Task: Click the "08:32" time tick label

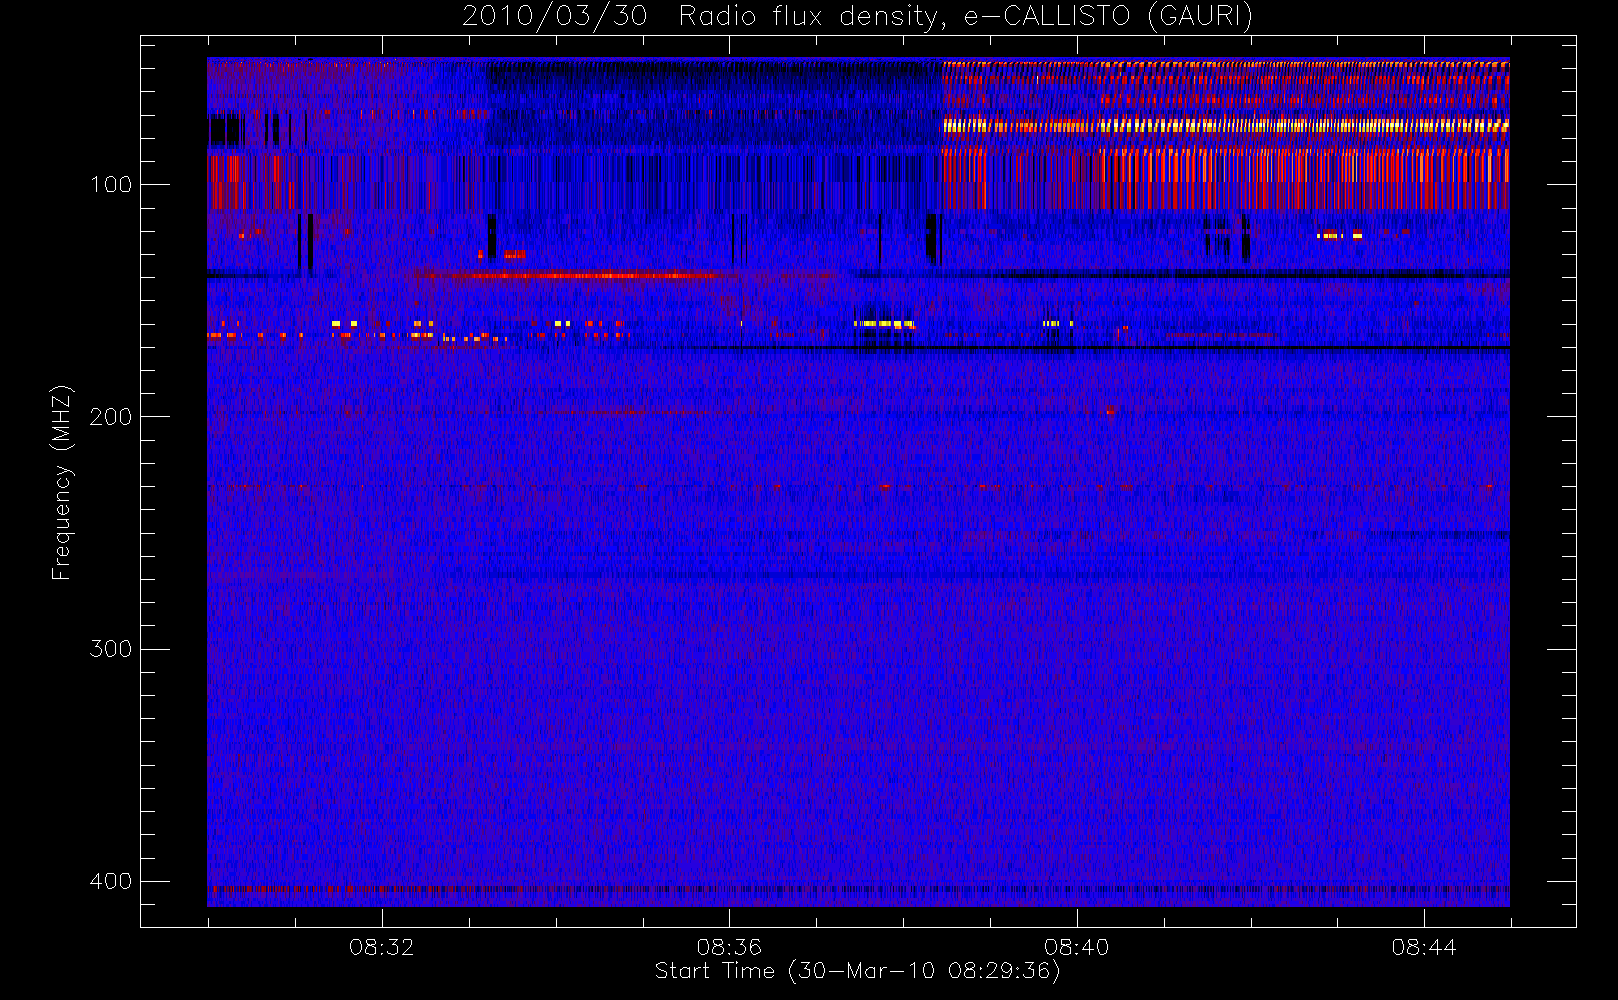Action: tap(381, 947)
